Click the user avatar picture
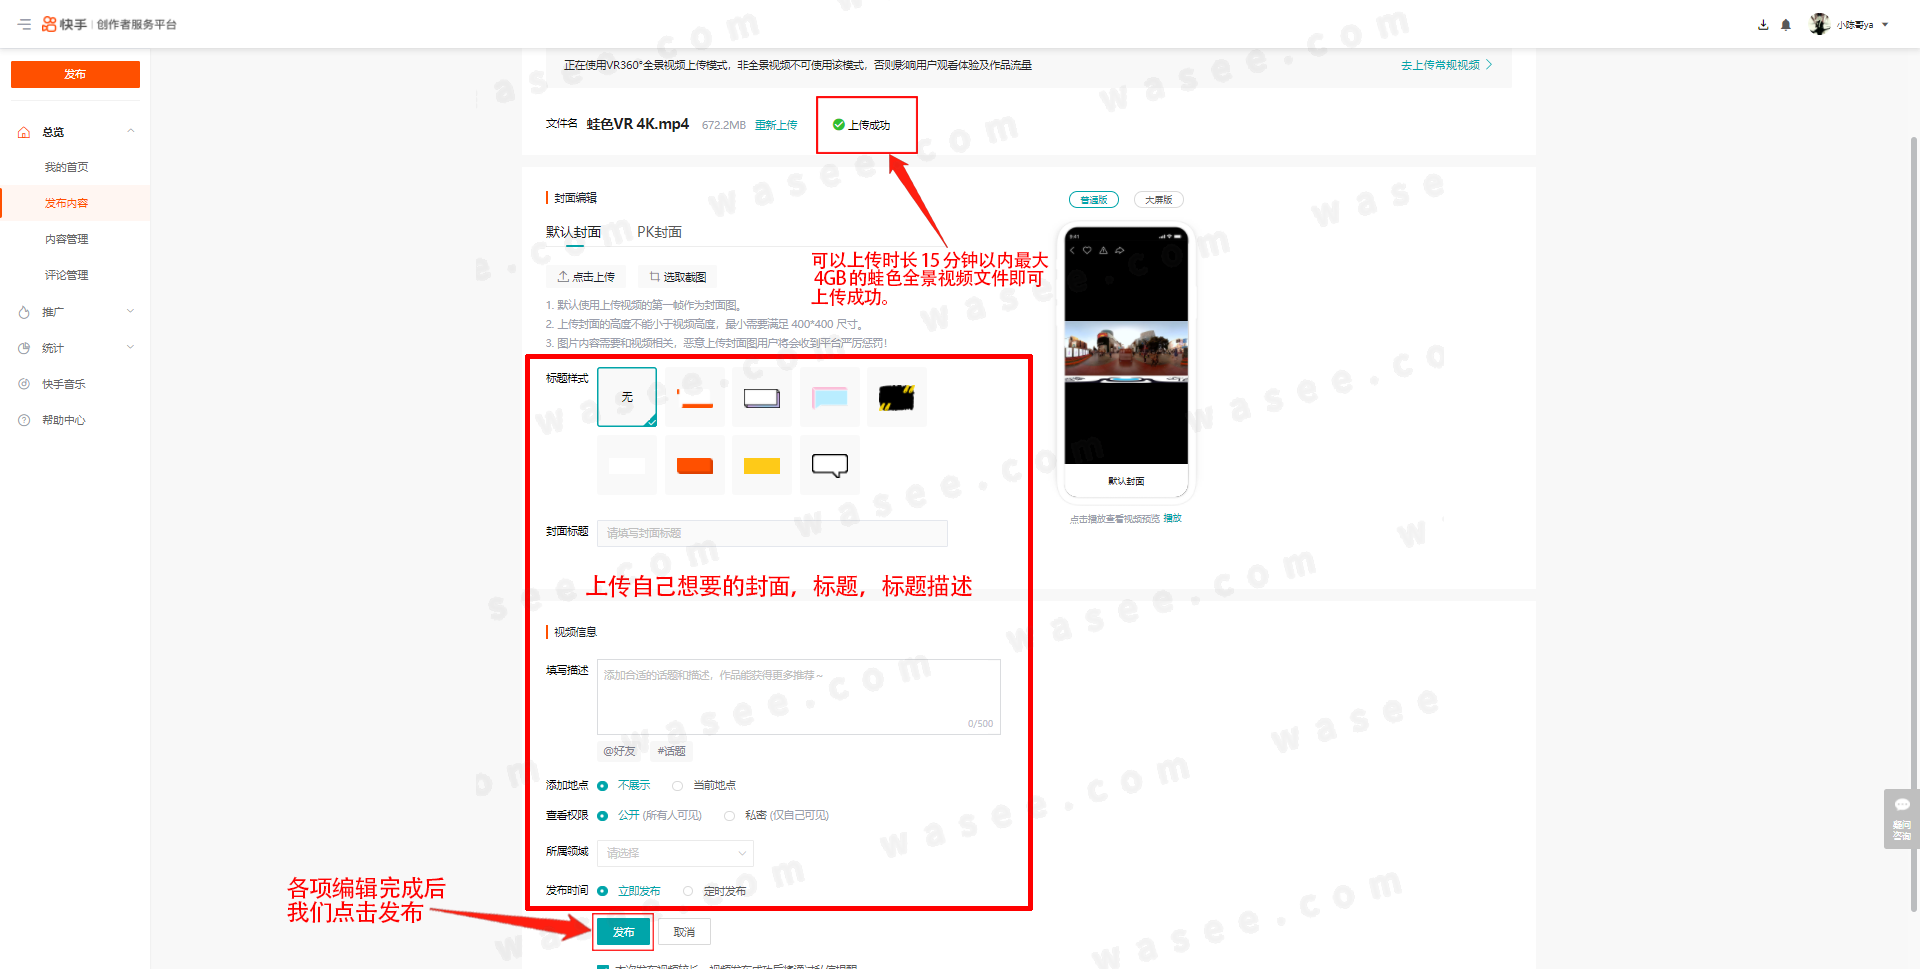Screen dimensions: 1920x969 (x=1820, y=24)
